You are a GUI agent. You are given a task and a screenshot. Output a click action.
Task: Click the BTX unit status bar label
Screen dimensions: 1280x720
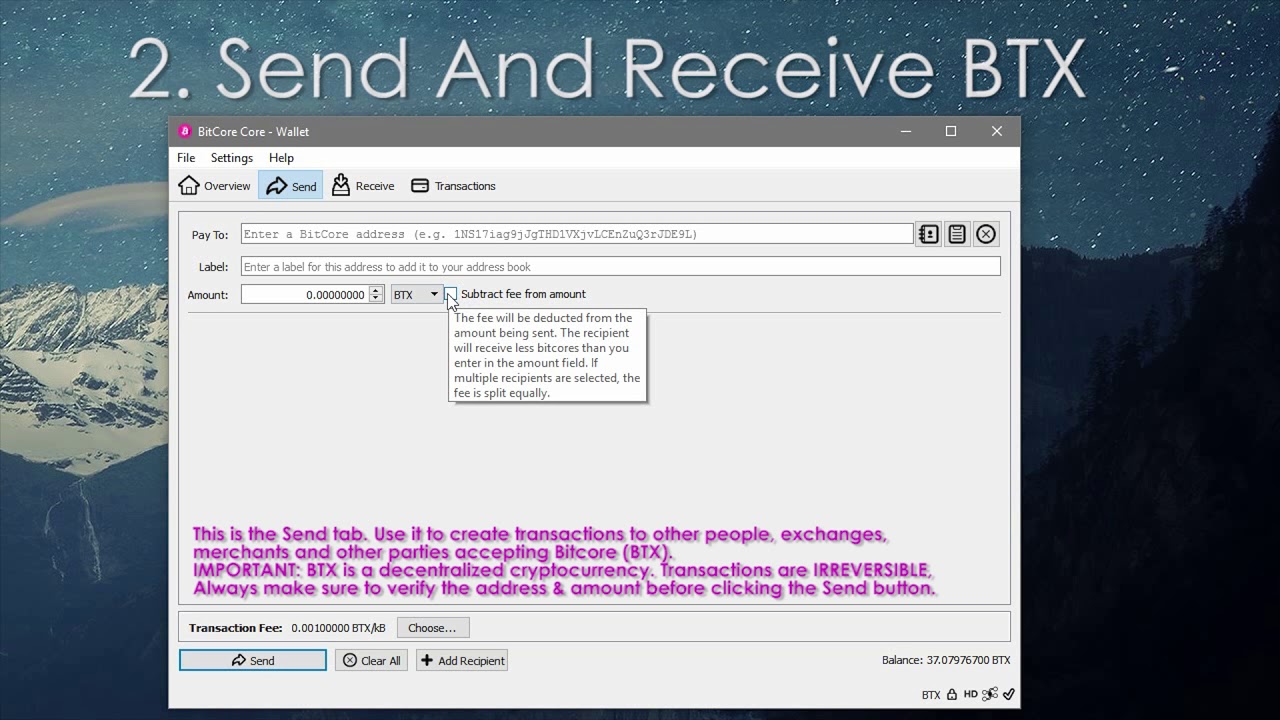point(931,695)
